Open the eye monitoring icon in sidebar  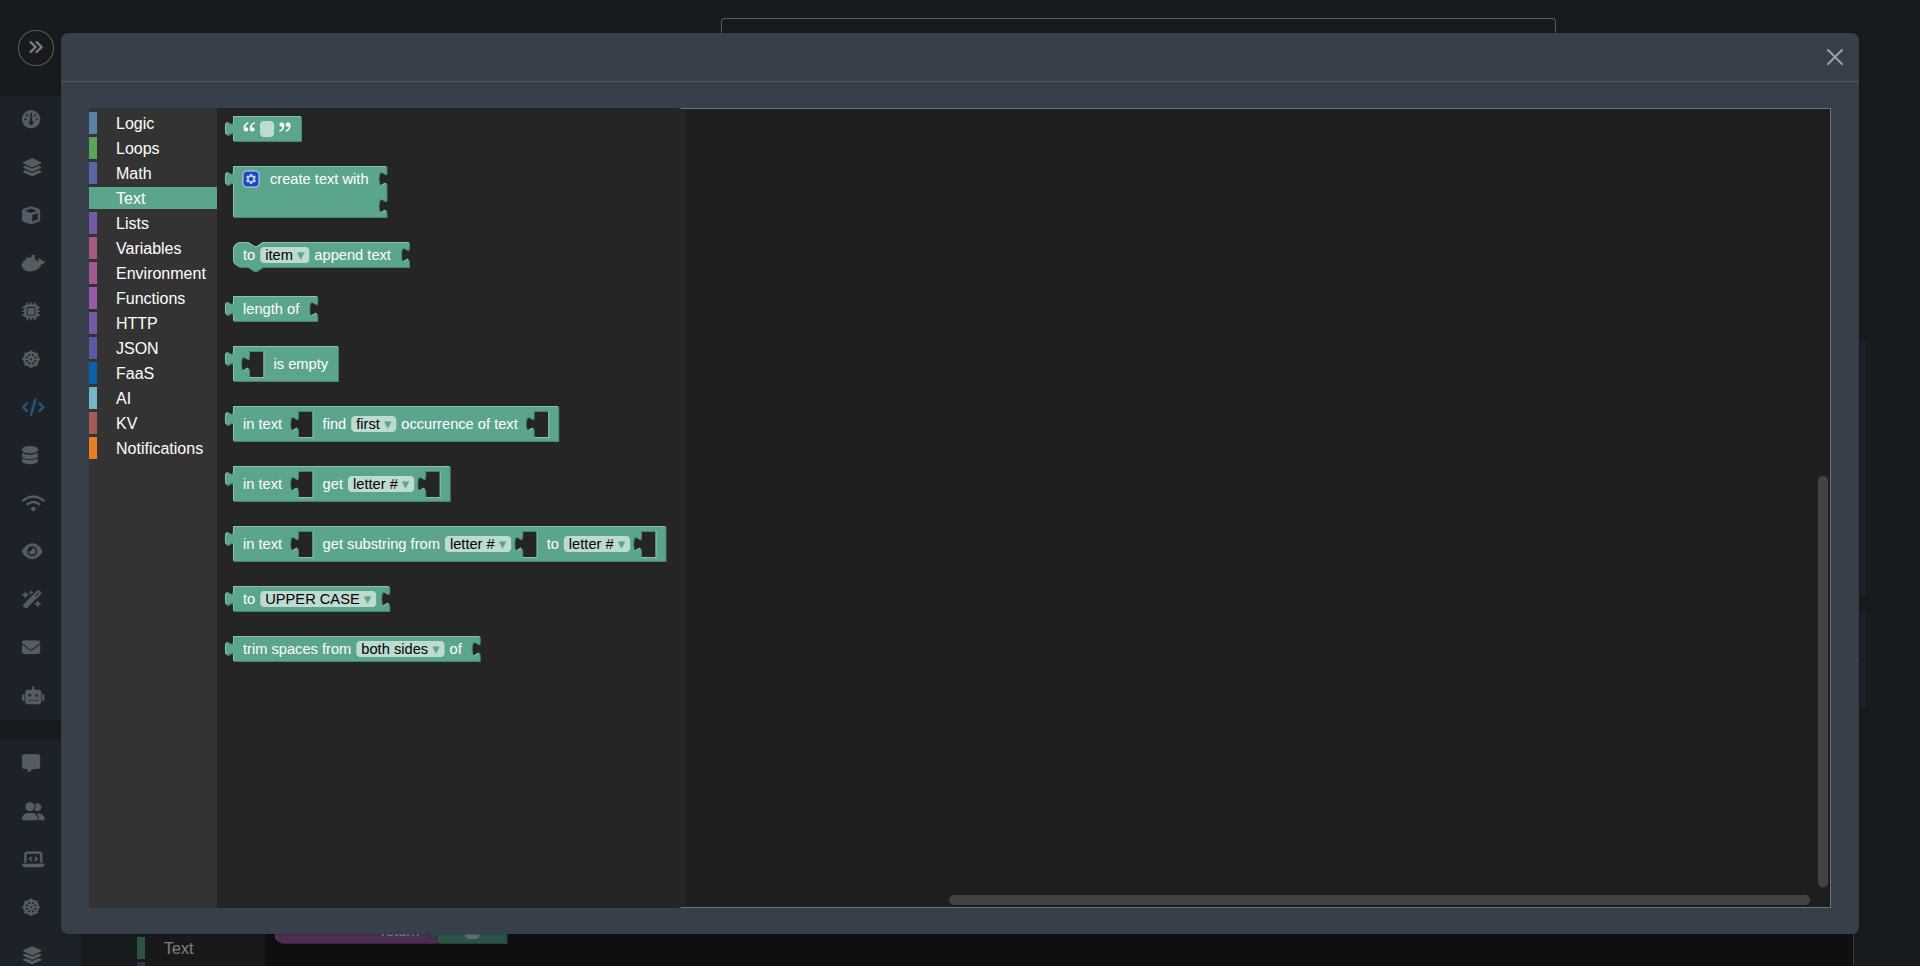coord(32,551)
